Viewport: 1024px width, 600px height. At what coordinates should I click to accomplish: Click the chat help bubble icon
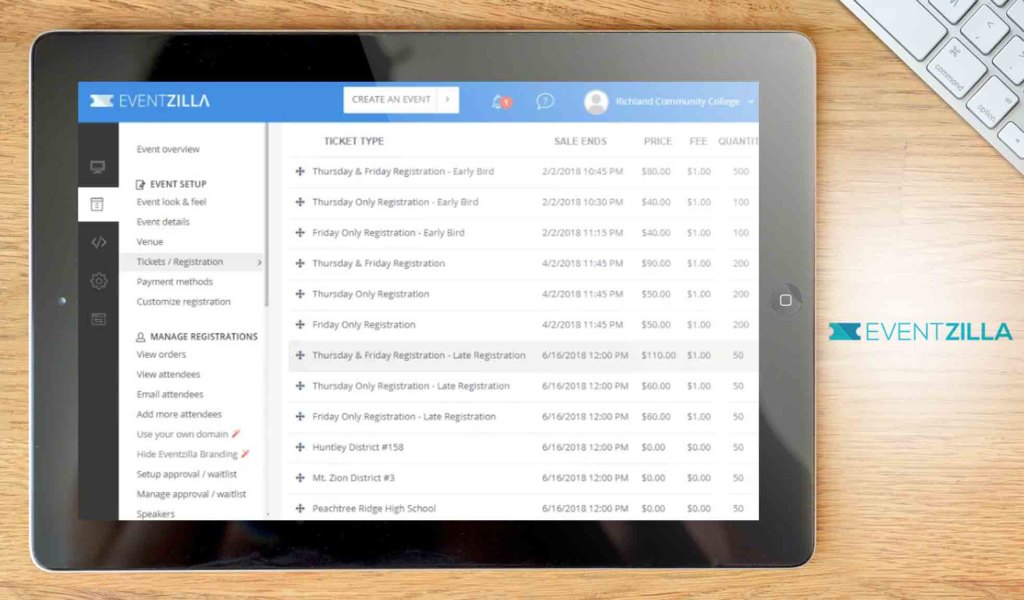point(544,101)
